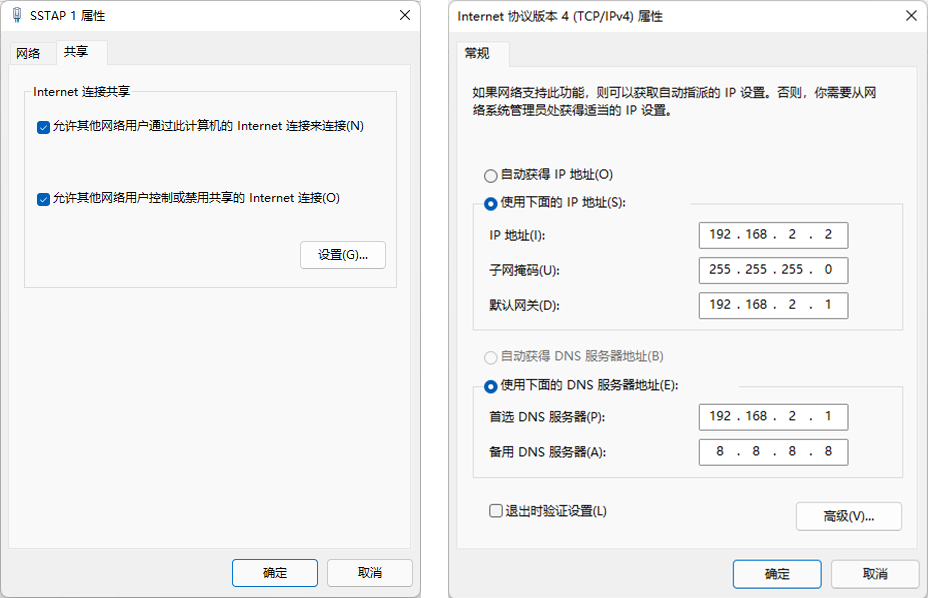The height and width of the screenshot is (598, 928).
Task: Click the 默认网关 address field
Action: pos(773,305)
